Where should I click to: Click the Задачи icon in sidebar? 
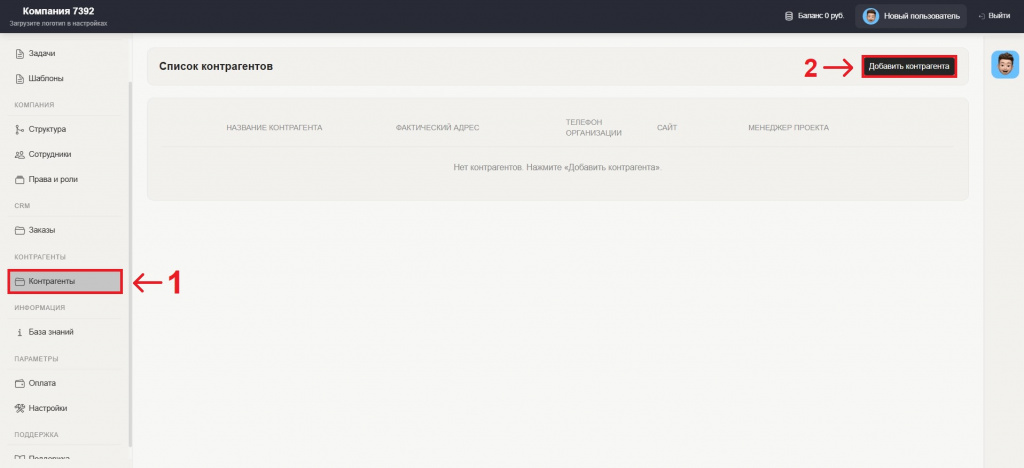[x=20, y=53]
